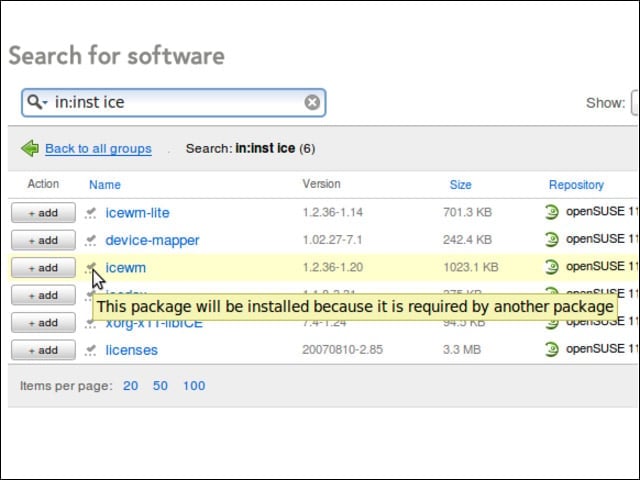The width and height of the screenshot is (640, 480).
Task: Set items per page to 20
Action: click(130, 386)
